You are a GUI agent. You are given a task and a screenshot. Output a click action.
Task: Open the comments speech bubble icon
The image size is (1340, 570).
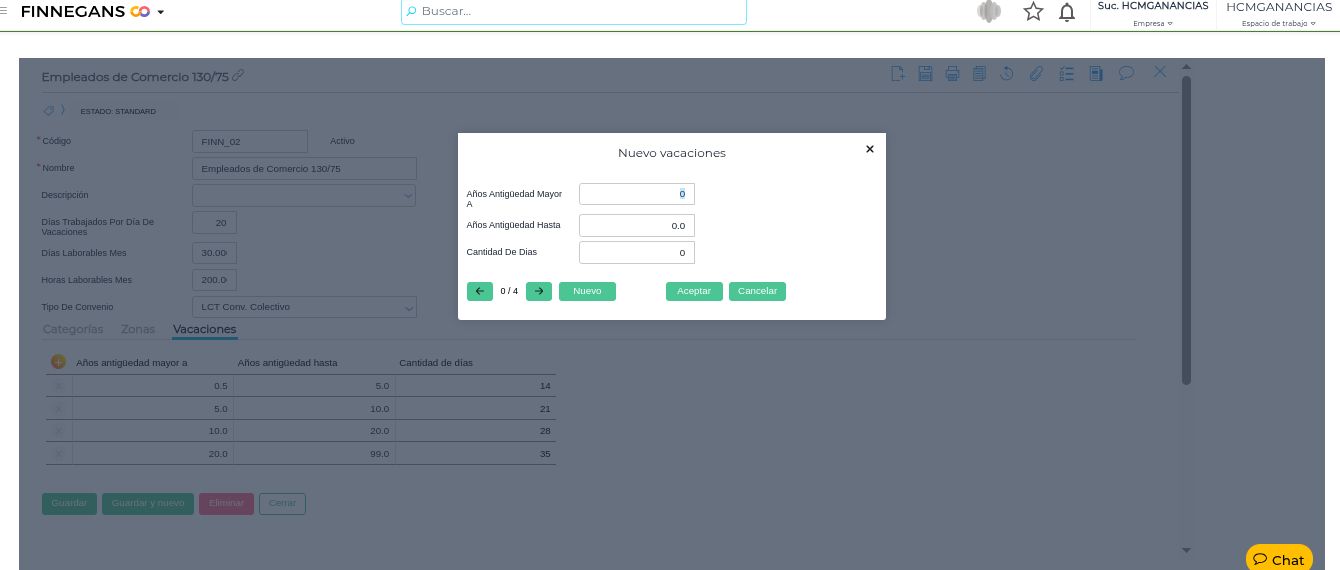click(1126, 73)
